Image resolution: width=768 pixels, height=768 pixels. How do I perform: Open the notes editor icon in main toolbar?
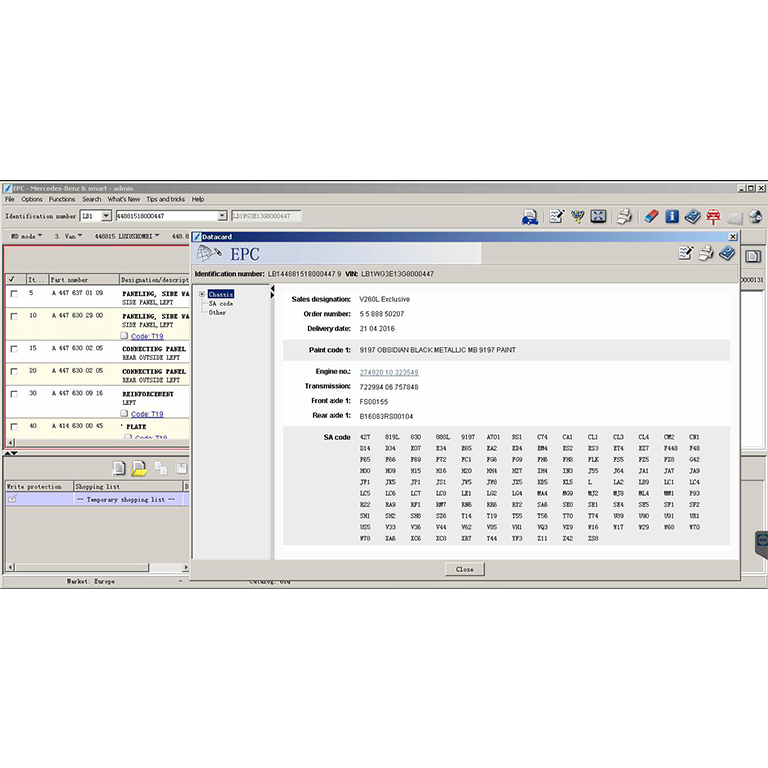(556, 216)
